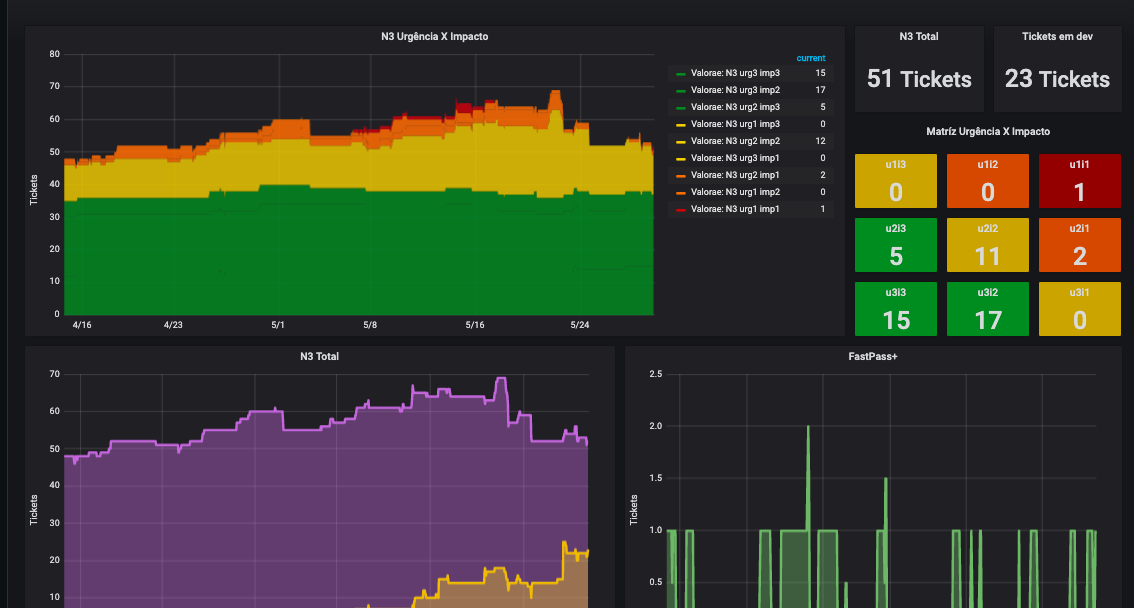Toggle the Valorae: N3 urg1 imp3 legend series

click(x=735, y=124)
